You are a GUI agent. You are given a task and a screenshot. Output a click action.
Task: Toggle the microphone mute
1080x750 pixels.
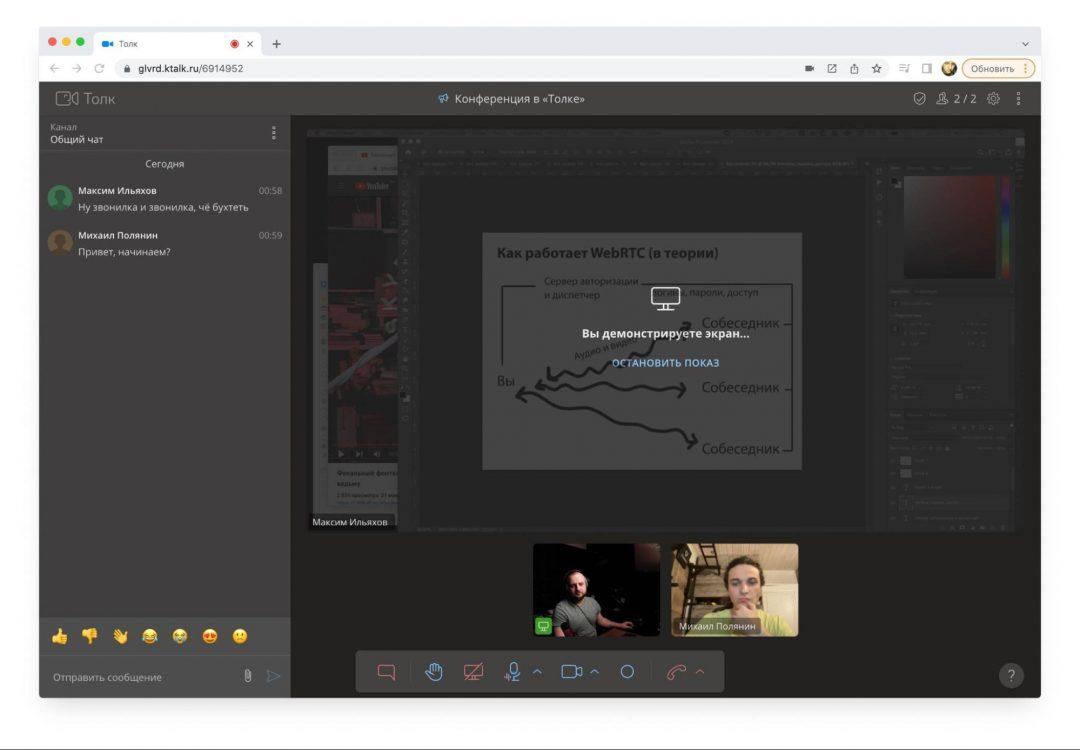point(513,672)
